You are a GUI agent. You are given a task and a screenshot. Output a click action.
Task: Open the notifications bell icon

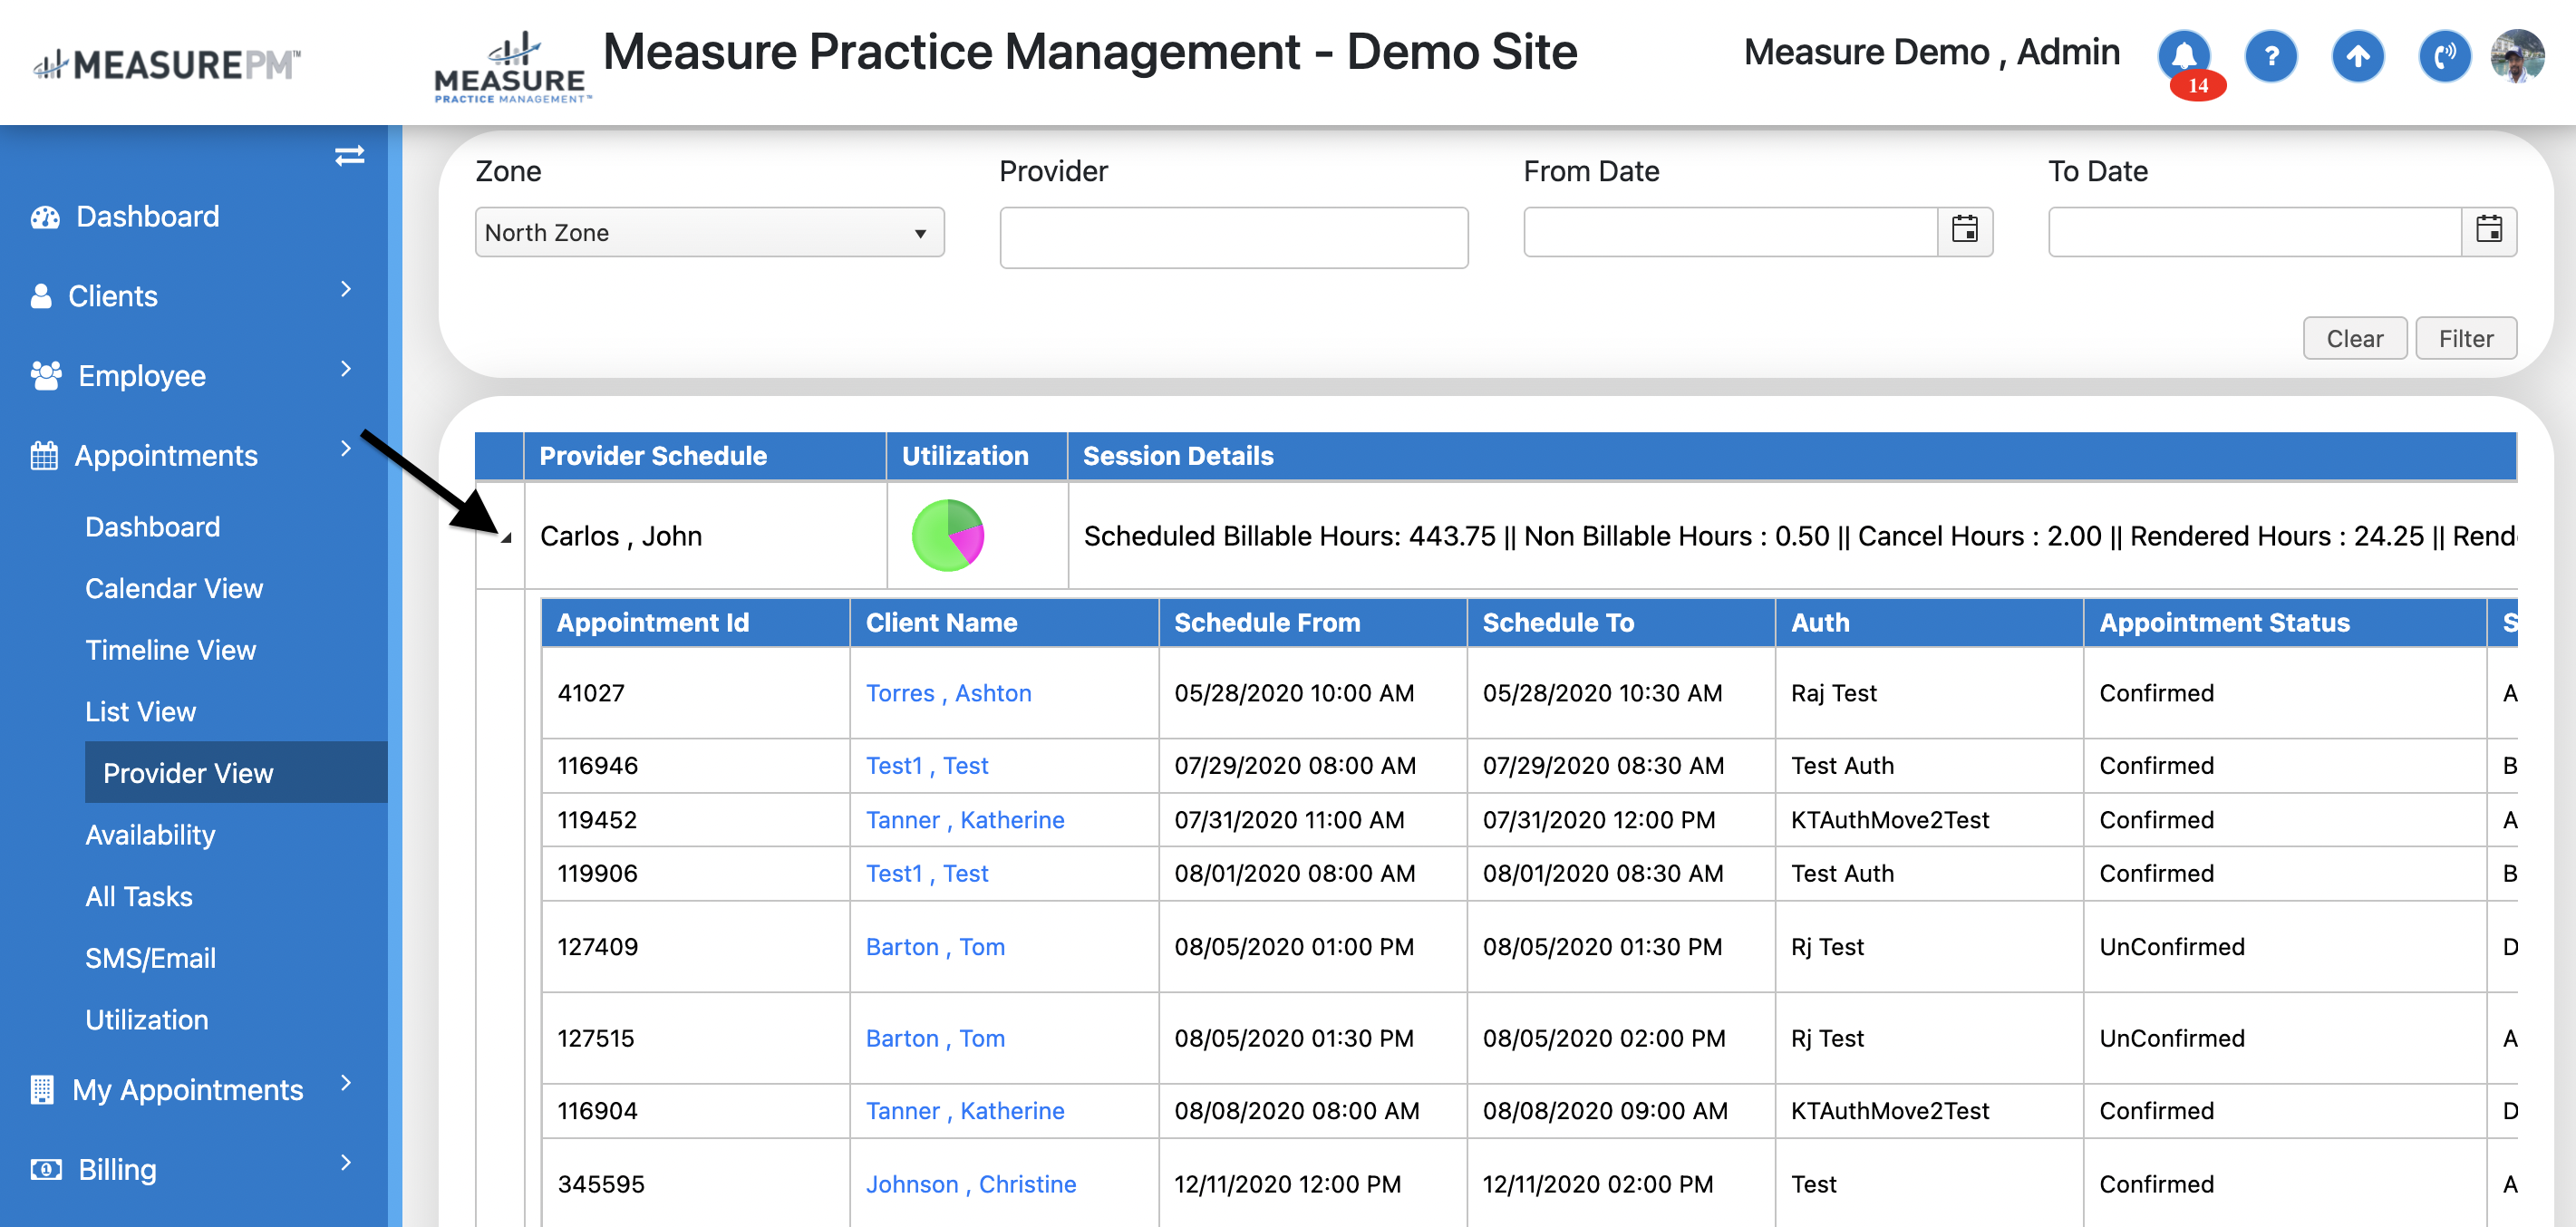click(2183, 55)
